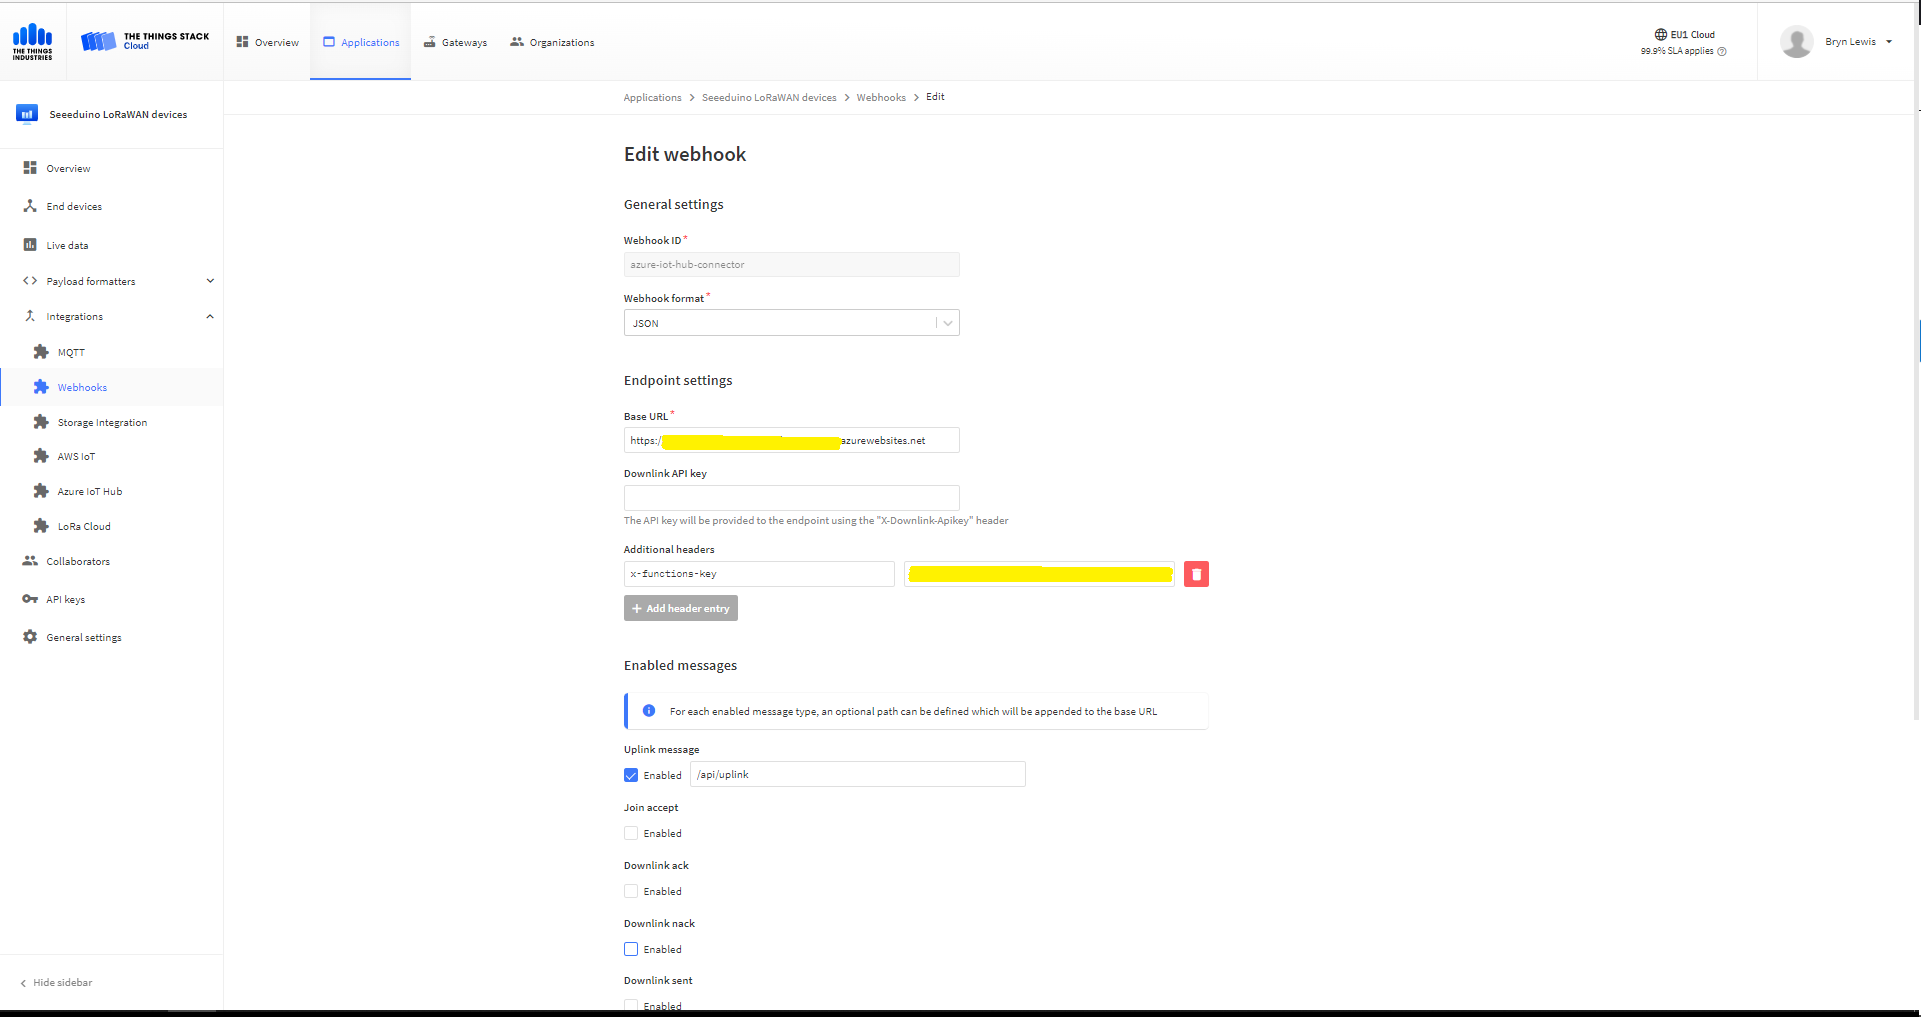
Task: Click the Collaborators people icon
Action: 30,561
